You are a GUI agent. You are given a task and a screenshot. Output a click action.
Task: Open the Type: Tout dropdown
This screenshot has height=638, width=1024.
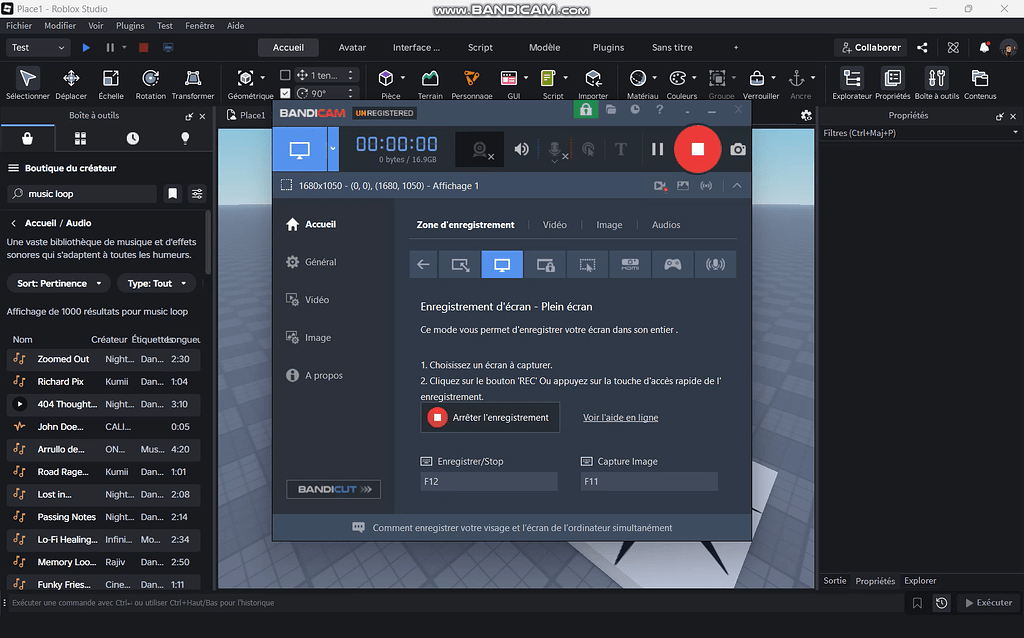point(157,283)
